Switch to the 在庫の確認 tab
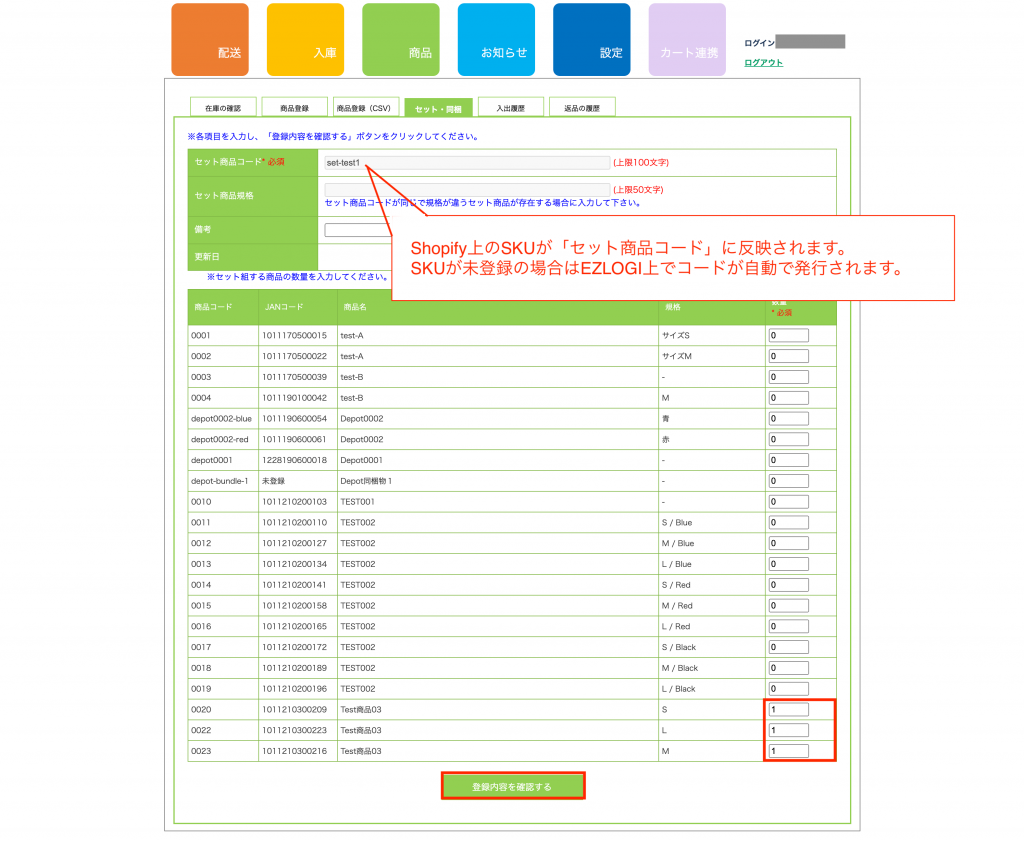Screen dimensions: 1024x841 pyautogui.click(x=223, y=107)
